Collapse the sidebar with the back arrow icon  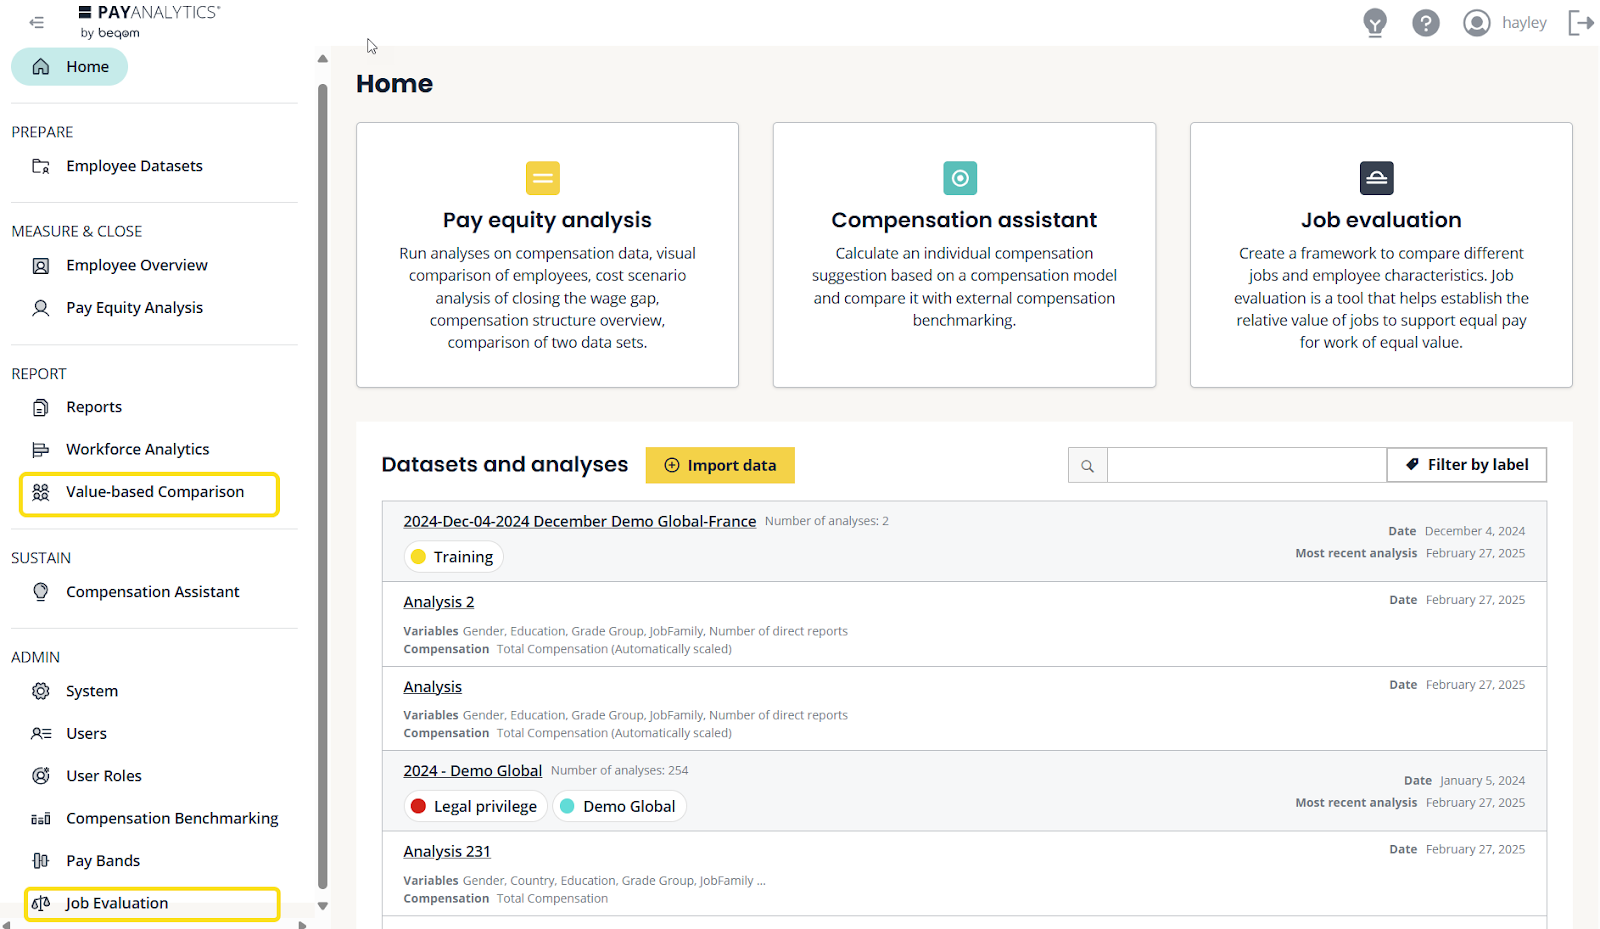(x=37, y=22)
